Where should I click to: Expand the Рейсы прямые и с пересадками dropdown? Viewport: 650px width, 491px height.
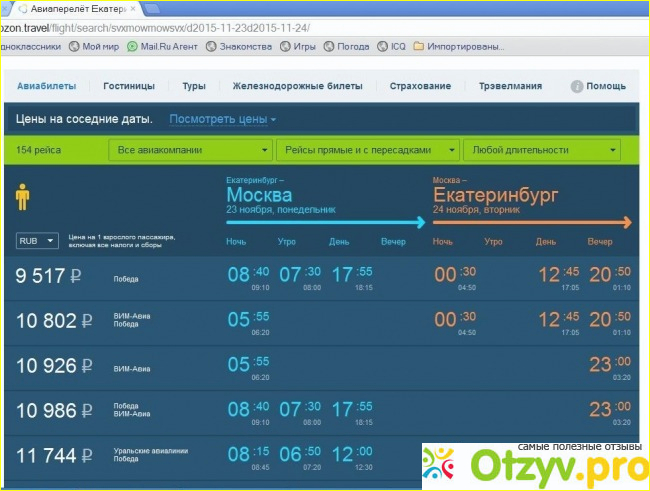[365, 150]
